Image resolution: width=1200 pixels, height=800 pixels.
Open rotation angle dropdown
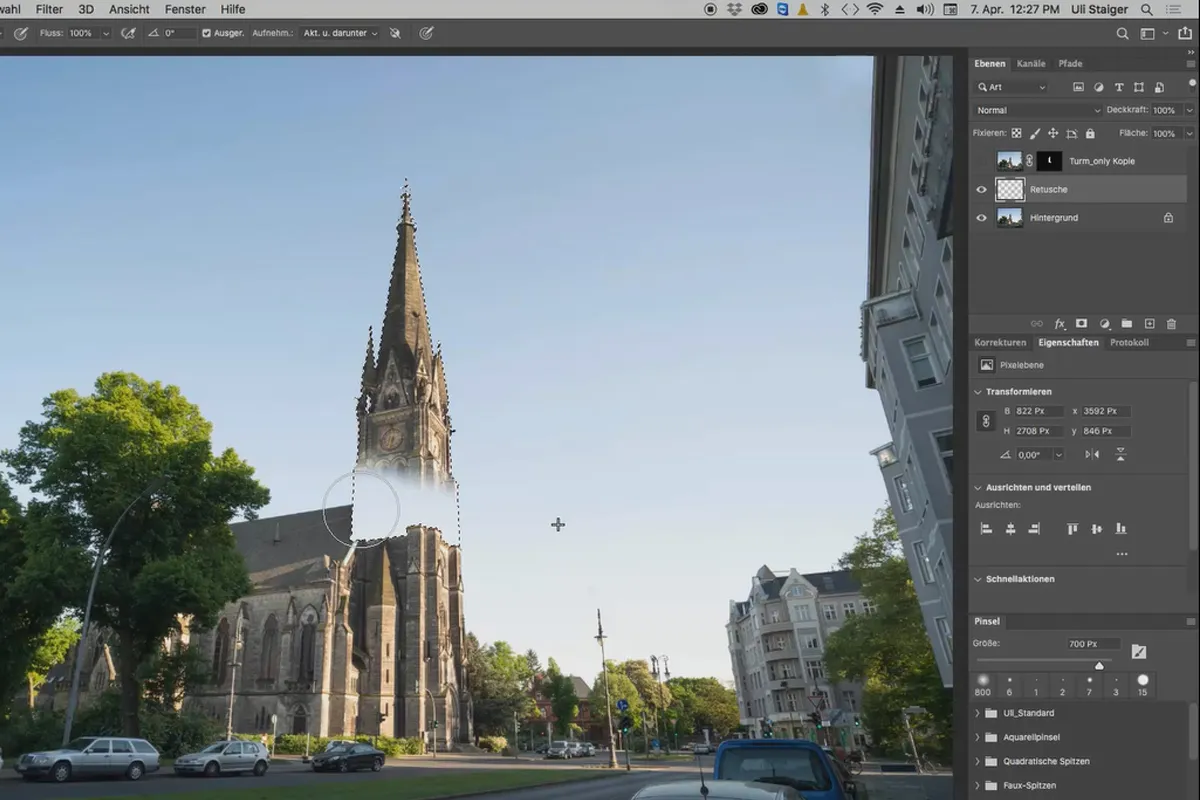(x=1058, y=454)
